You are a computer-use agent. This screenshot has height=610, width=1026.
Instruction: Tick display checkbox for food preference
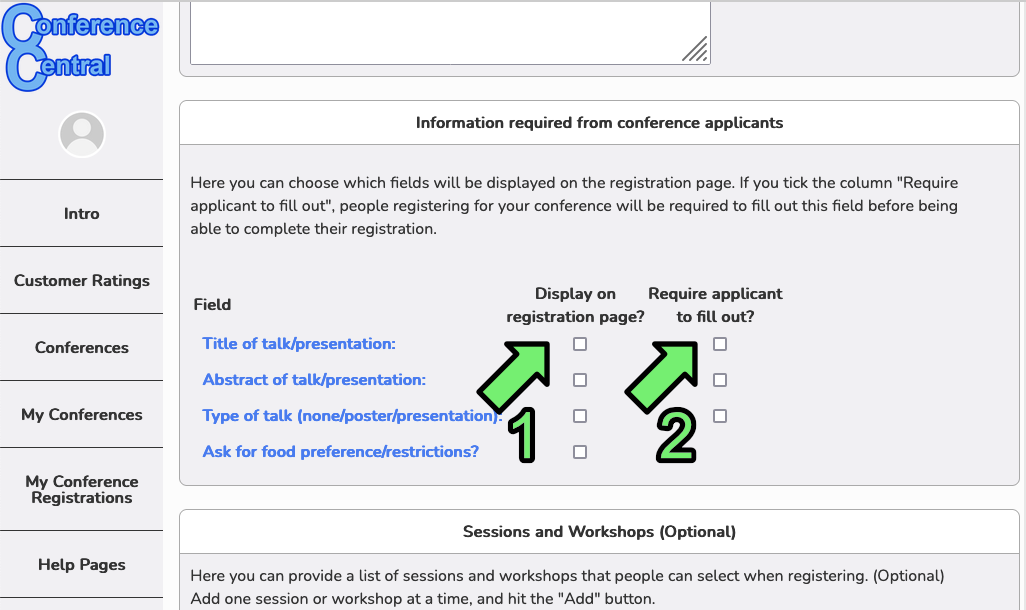click(580, 452)
